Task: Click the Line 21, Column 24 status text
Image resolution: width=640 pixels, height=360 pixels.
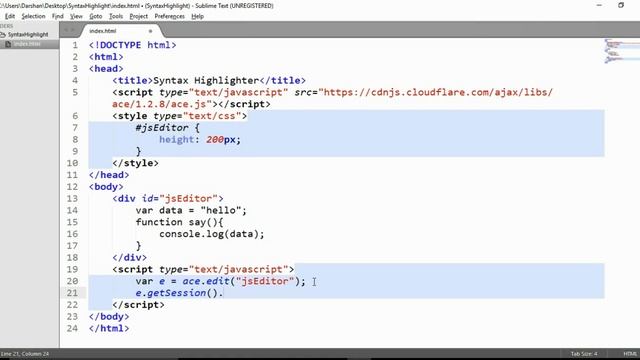Action: tap(24, 354)
